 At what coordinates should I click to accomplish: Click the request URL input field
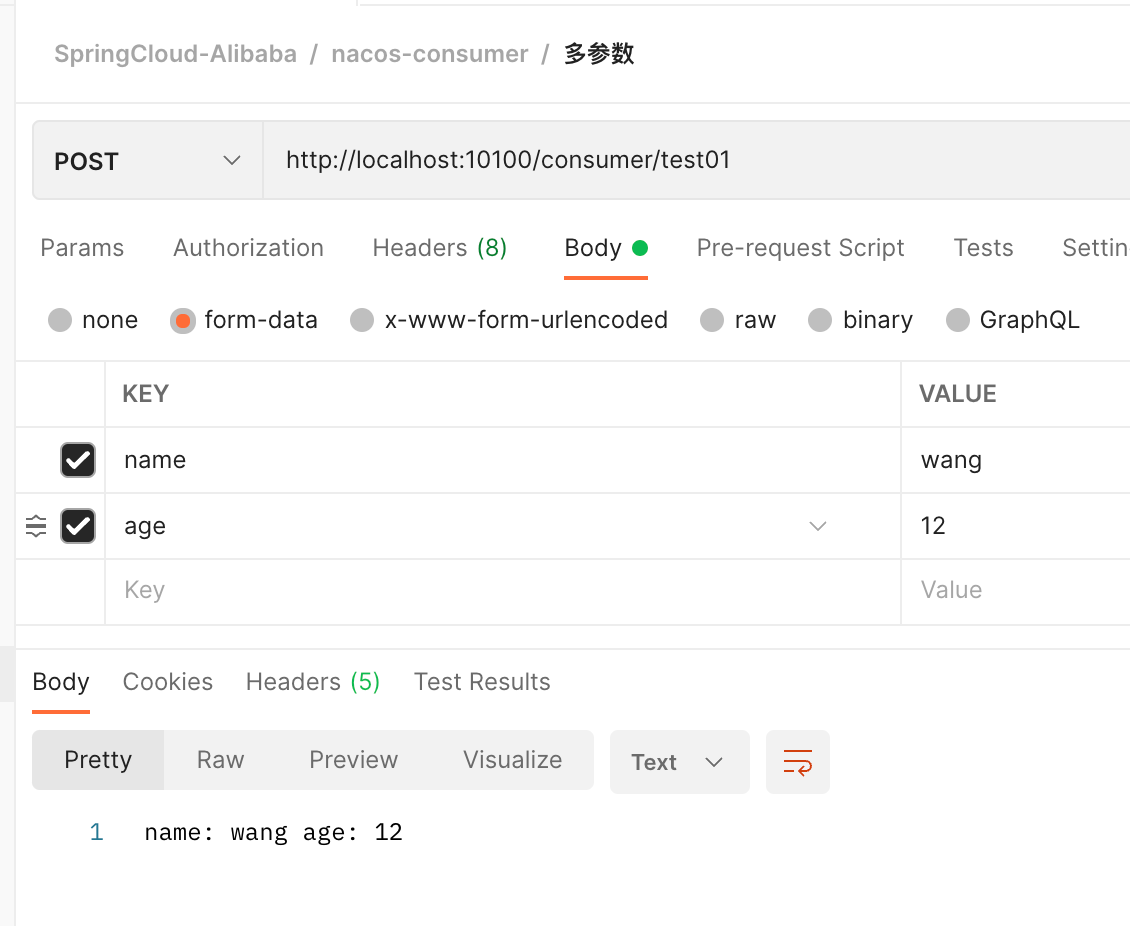click(x=690, y=160)
